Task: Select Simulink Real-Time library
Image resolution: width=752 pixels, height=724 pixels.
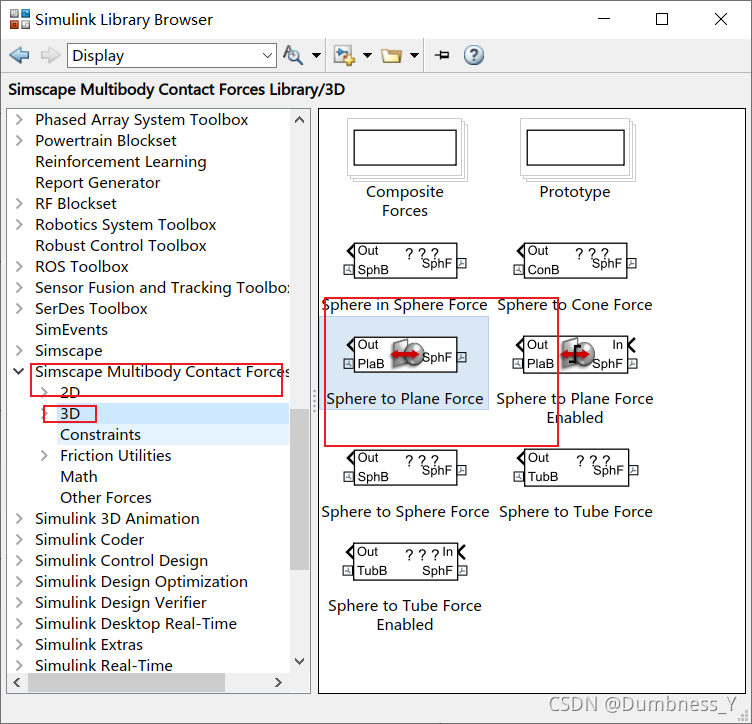Action: 104,666
